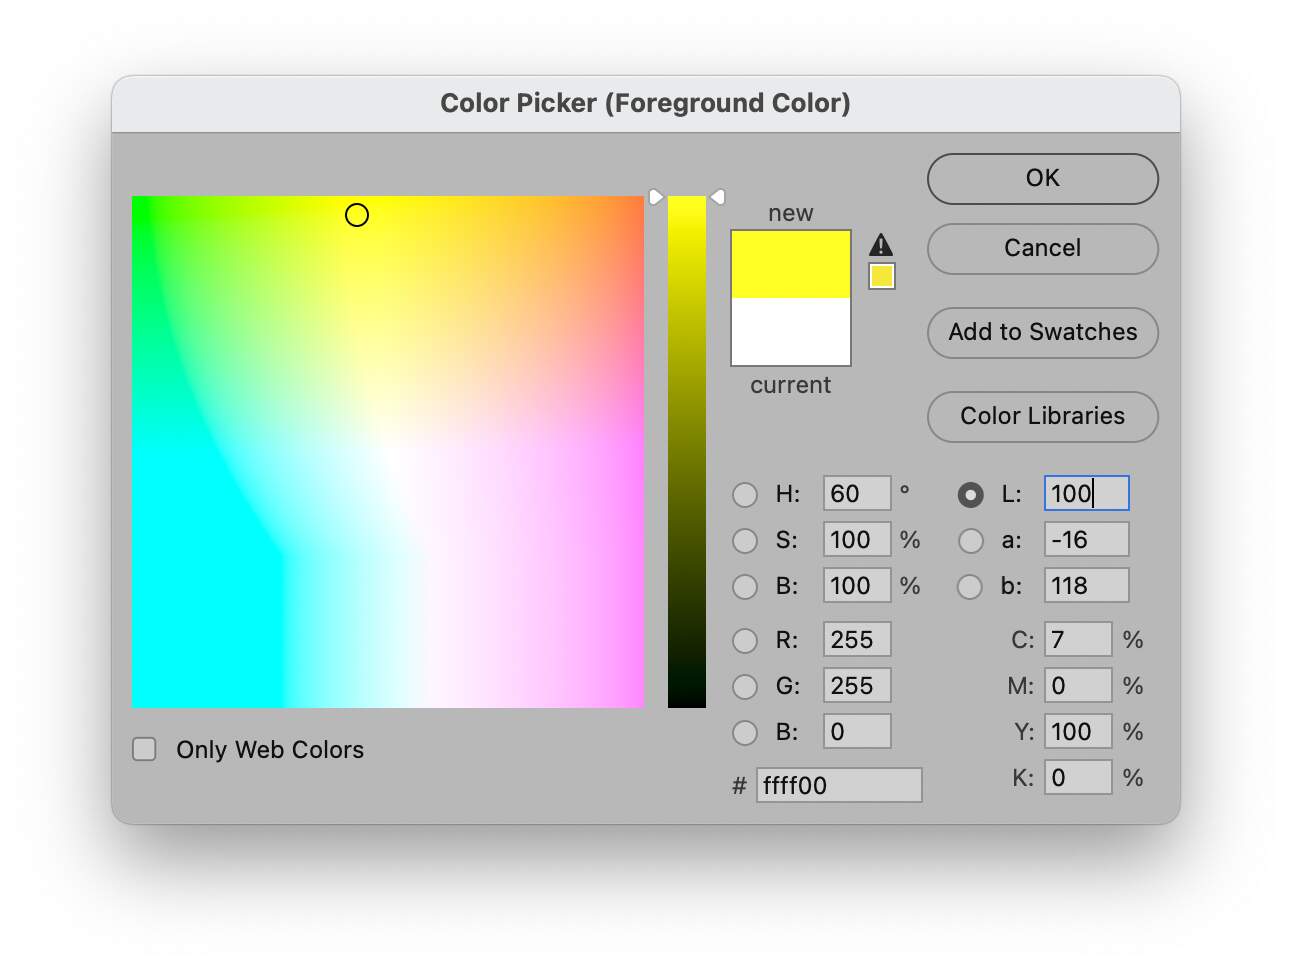Select the Lab 'a' radio button

tap(970, 540)
